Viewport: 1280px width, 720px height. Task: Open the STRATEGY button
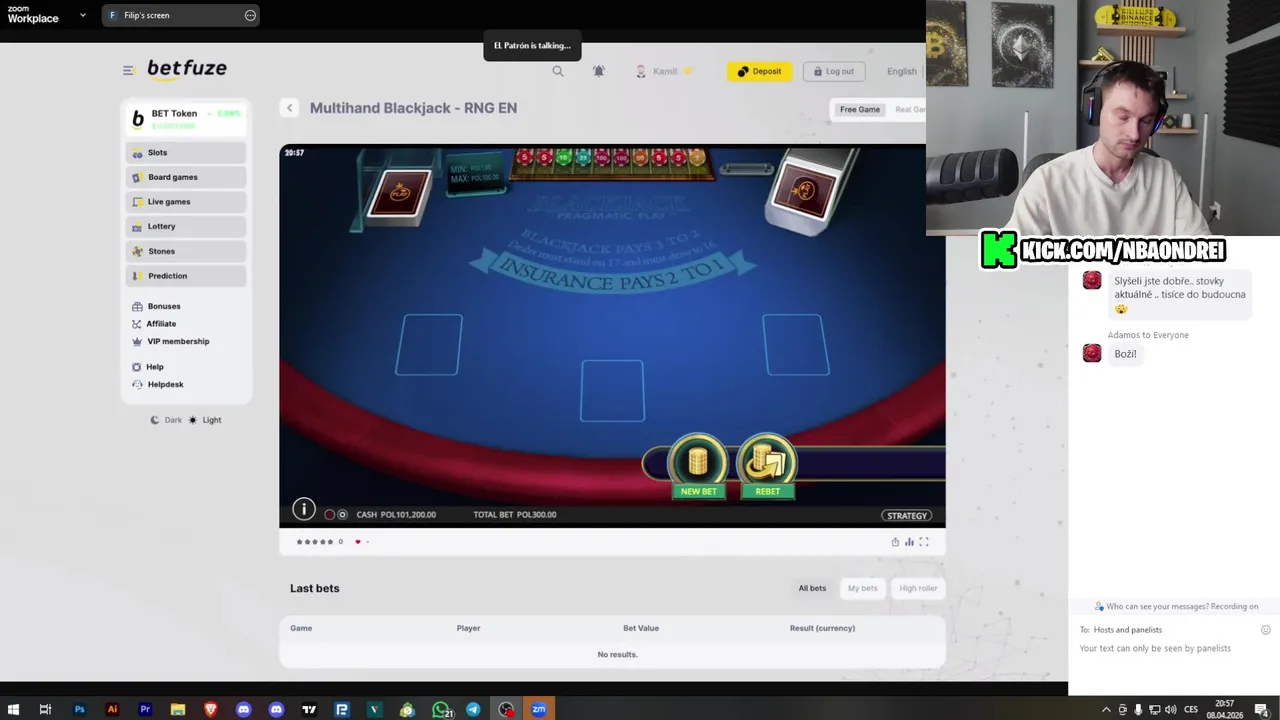pyautogui.click(x=907, y=516)
